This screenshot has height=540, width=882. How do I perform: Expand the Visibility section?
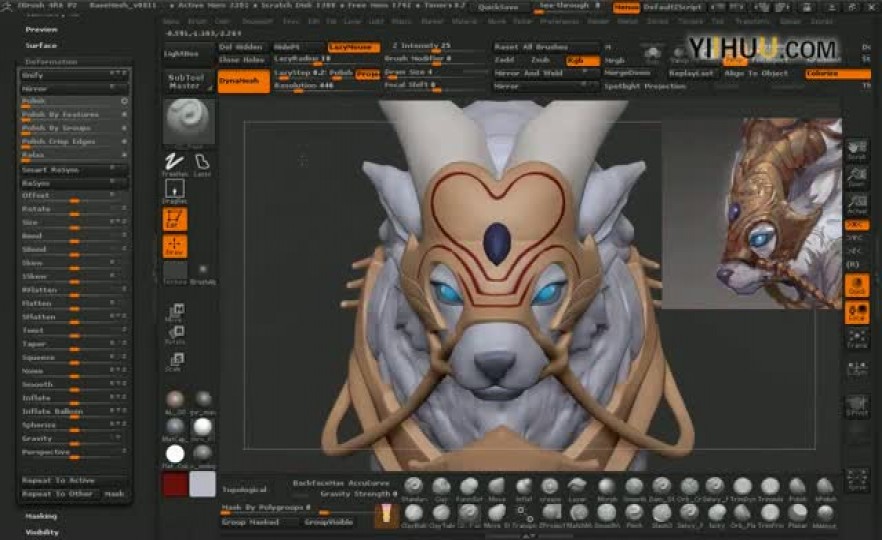42,532
